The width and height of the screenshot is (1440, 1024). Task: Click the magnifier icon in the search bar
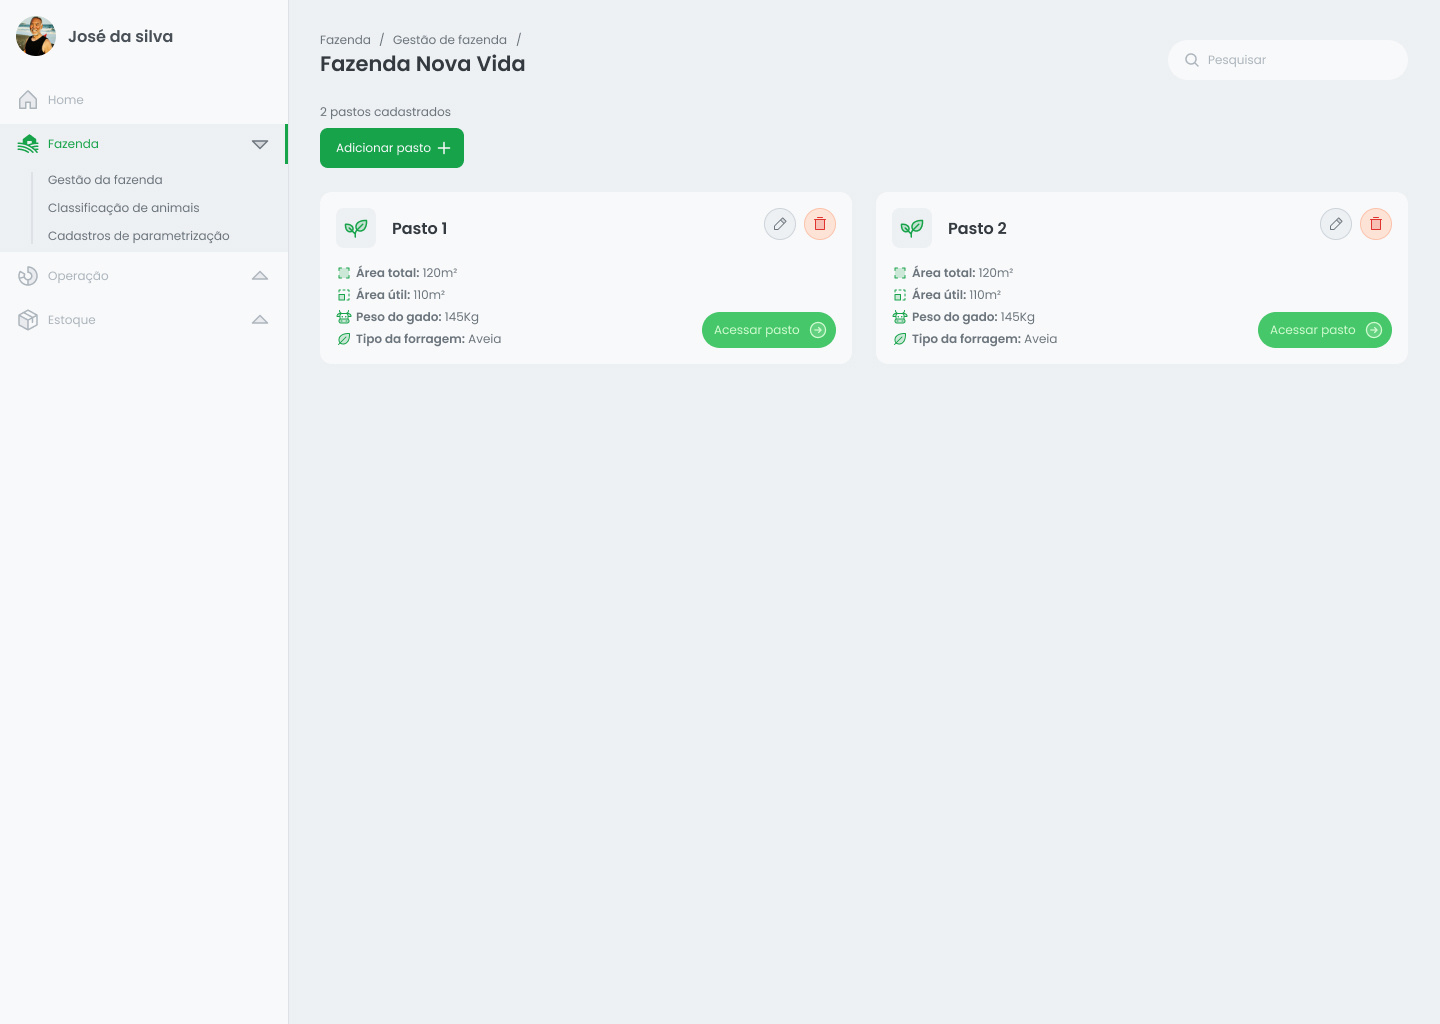(x=1192, y=60)
